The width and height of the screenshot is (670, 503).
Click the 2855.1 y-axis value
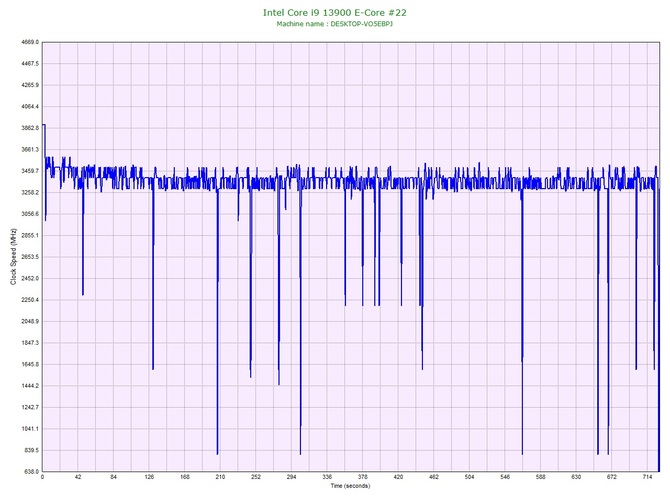pyautogui.click(x=30, y=235)
